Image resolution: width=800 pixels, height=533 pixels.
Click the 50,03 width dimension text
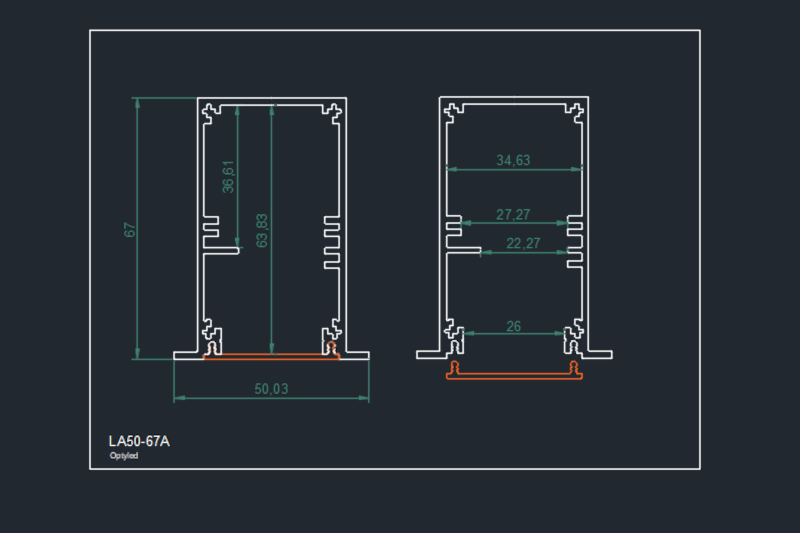271,389
